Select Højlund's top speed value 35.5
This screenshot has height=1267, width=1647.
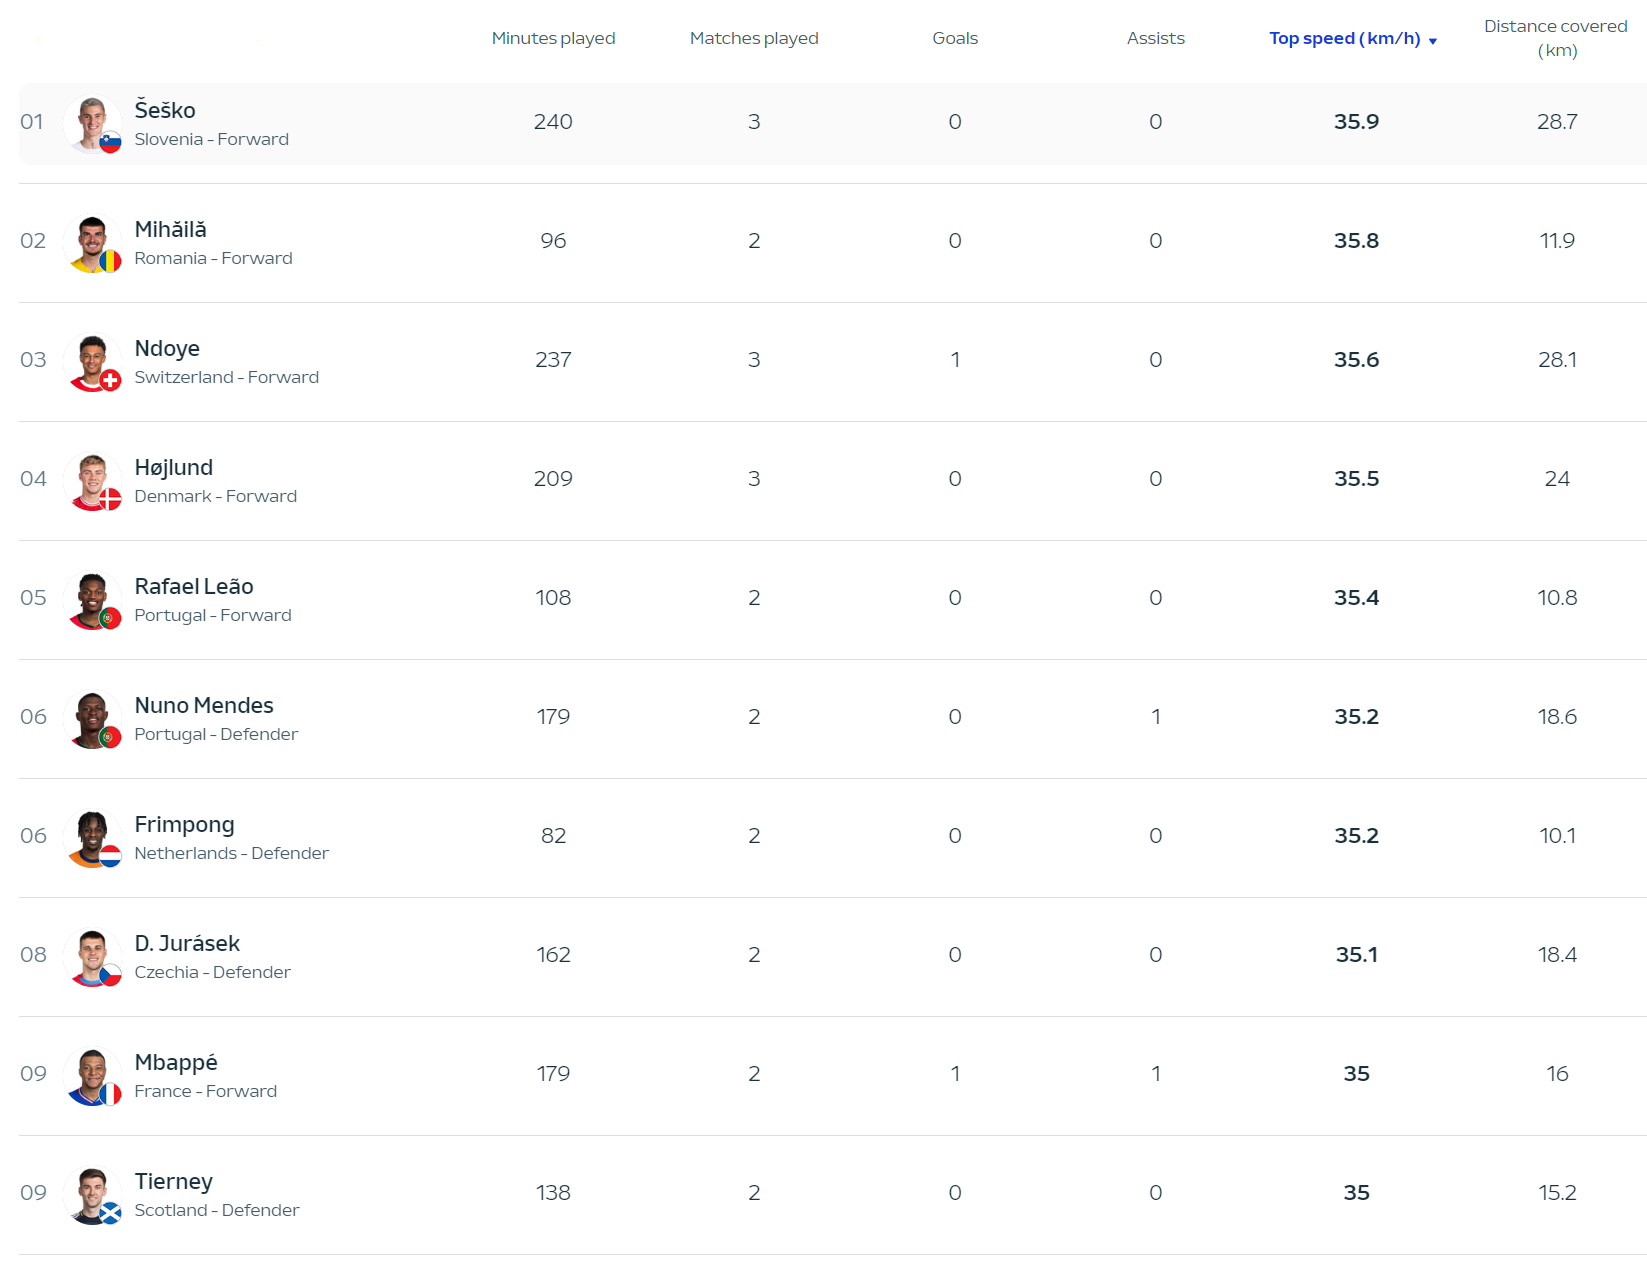point(1356,479)
